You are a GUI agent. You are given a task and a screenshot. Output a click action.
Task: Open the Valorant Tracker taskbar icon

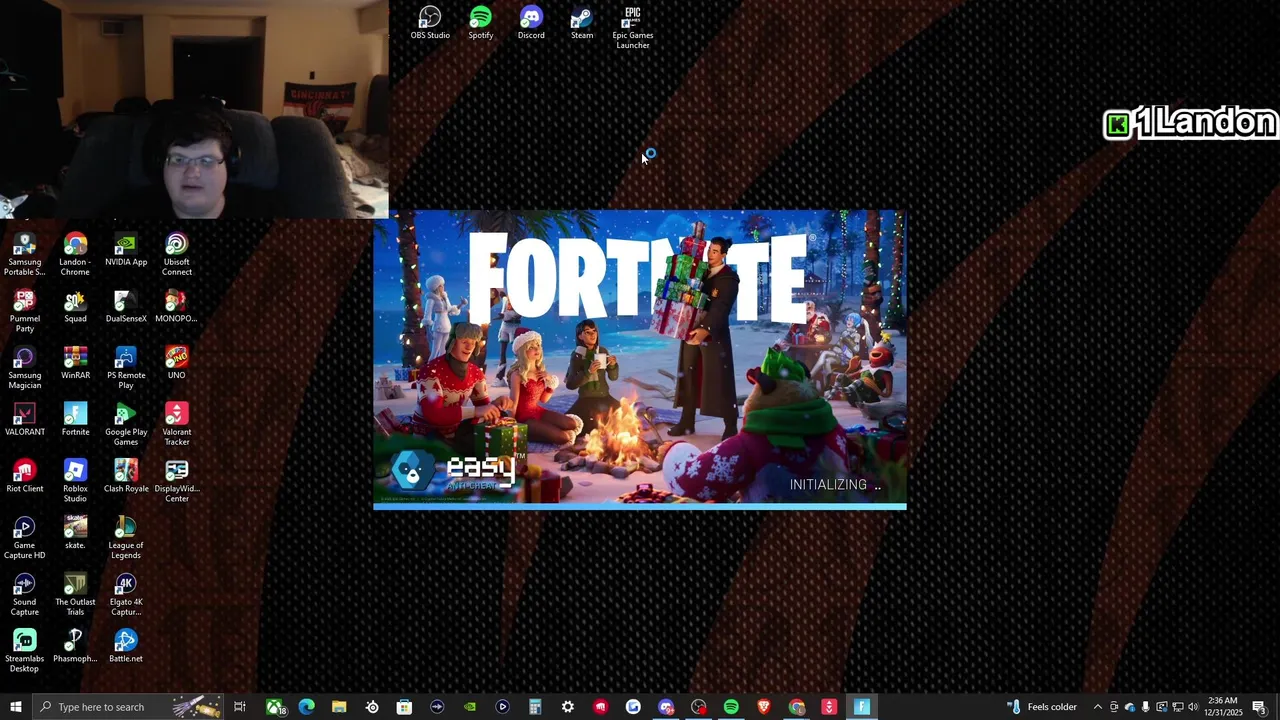click(x=829, y=707)
